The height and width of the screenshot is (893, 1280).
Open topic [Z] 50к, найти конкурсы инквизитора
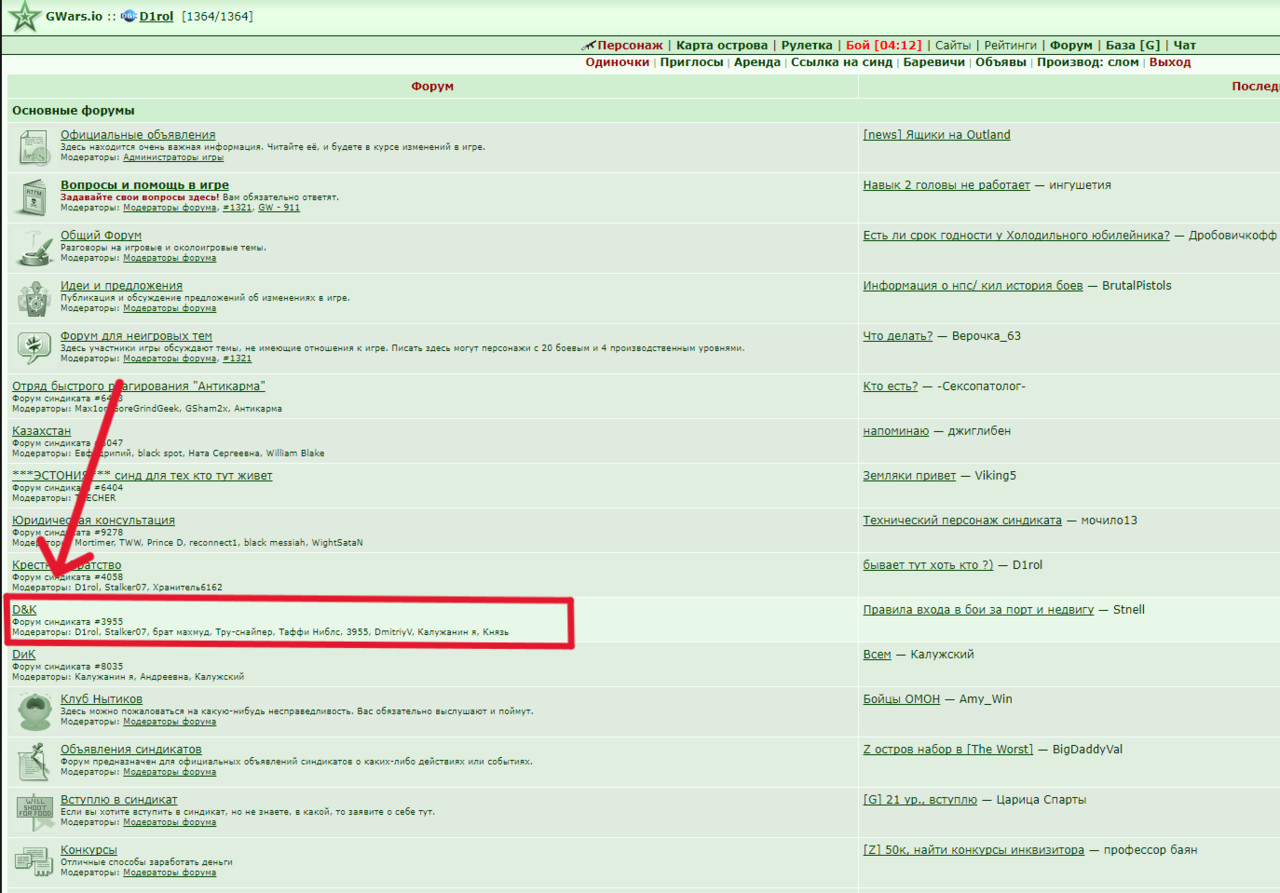click(x=973, y=850)
